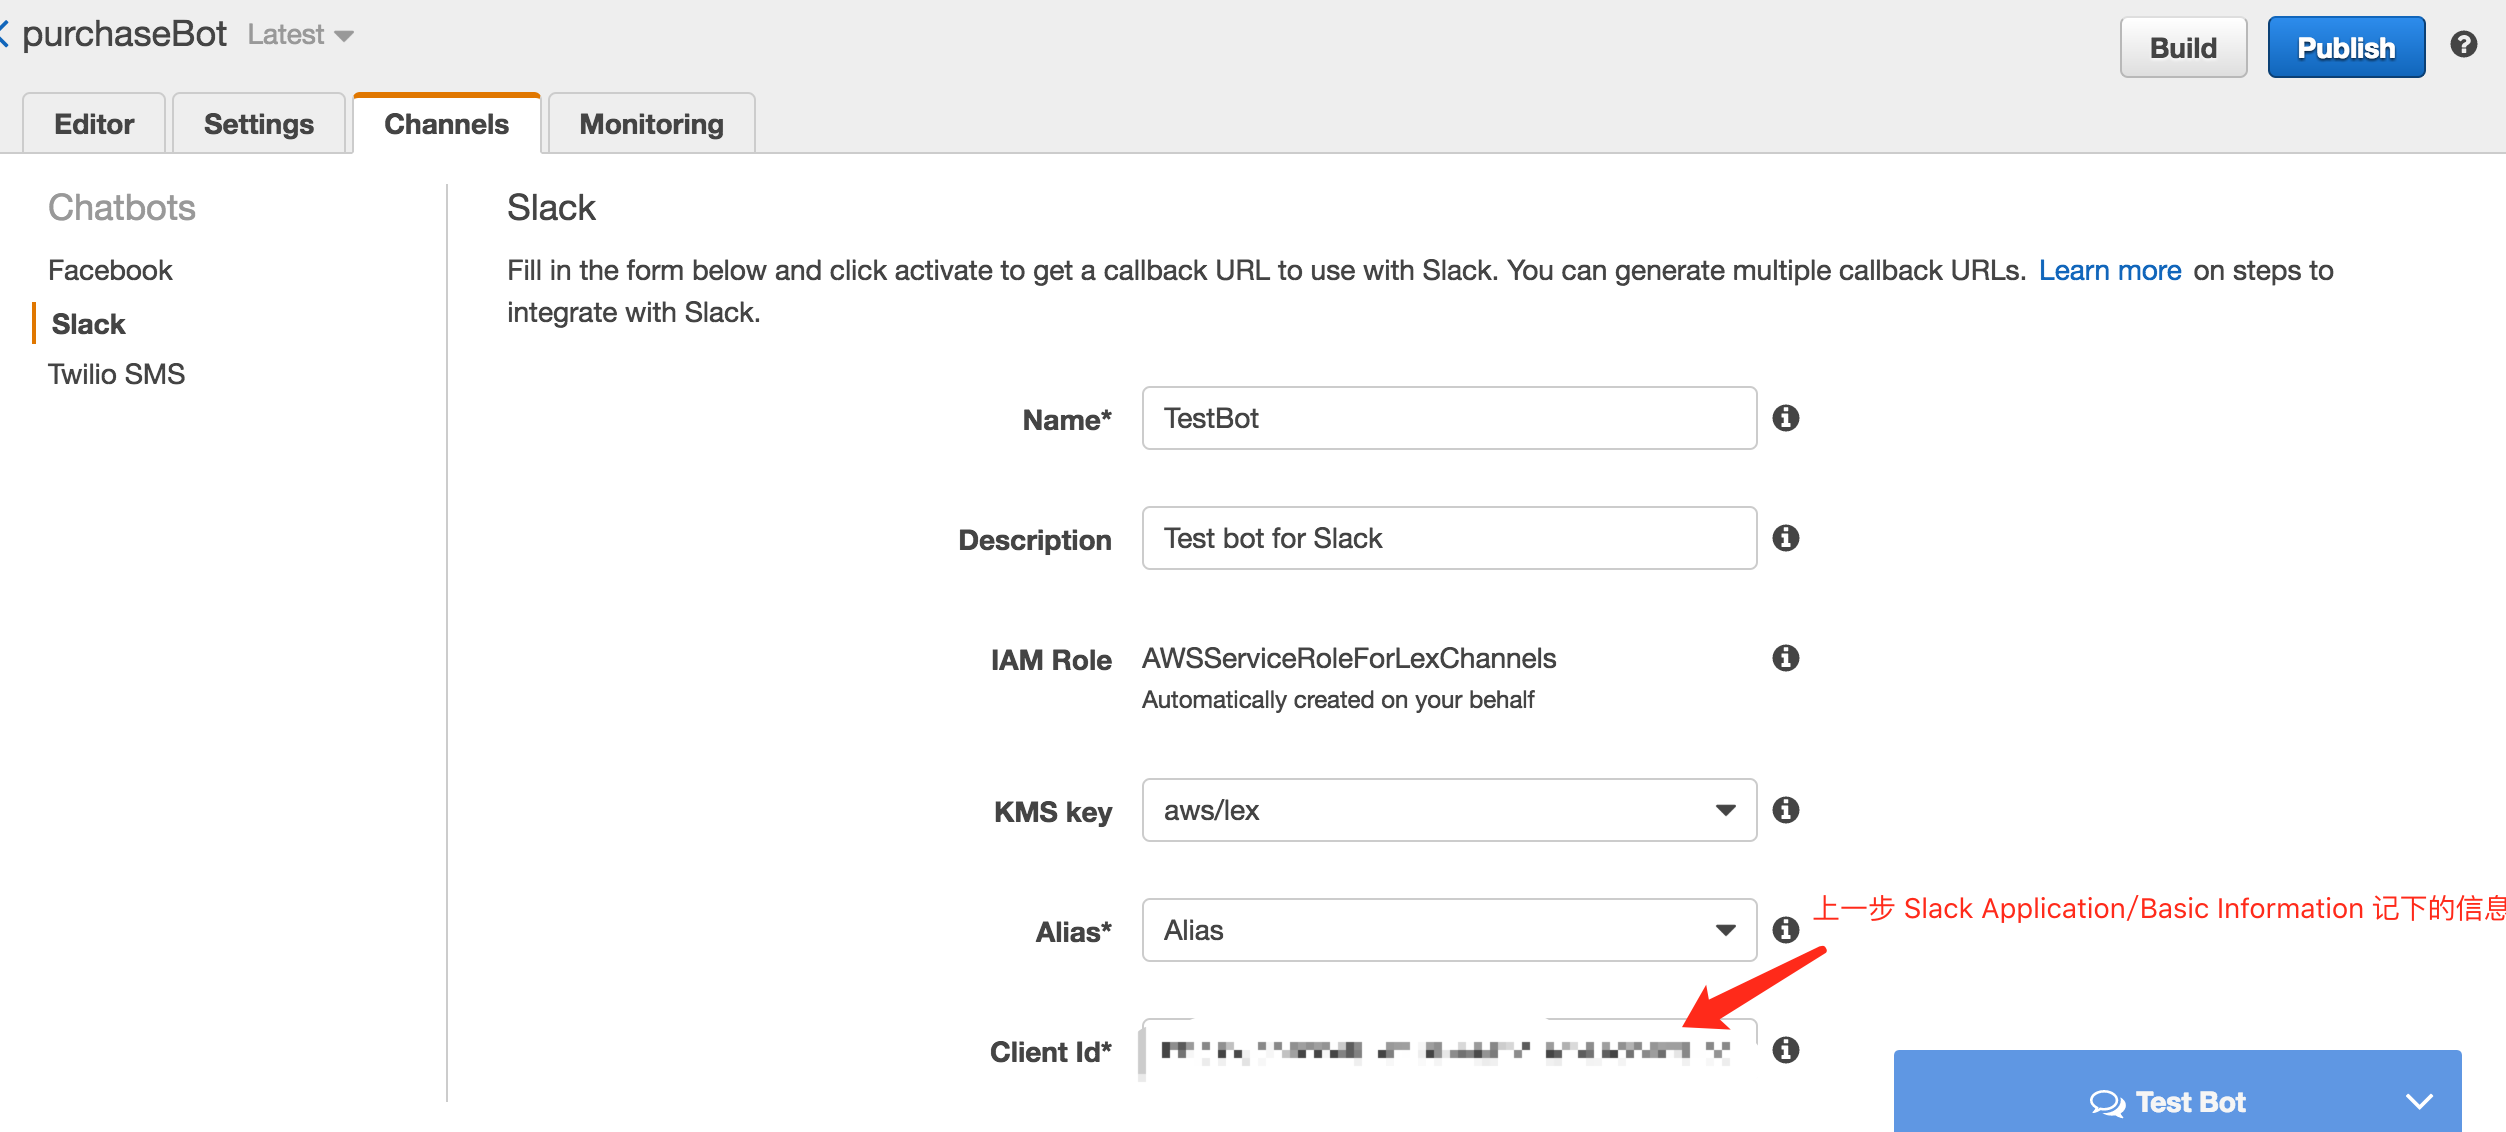Click the help question mark icon top right
Screen dimensions: 2506x1132
(2466, 45)
